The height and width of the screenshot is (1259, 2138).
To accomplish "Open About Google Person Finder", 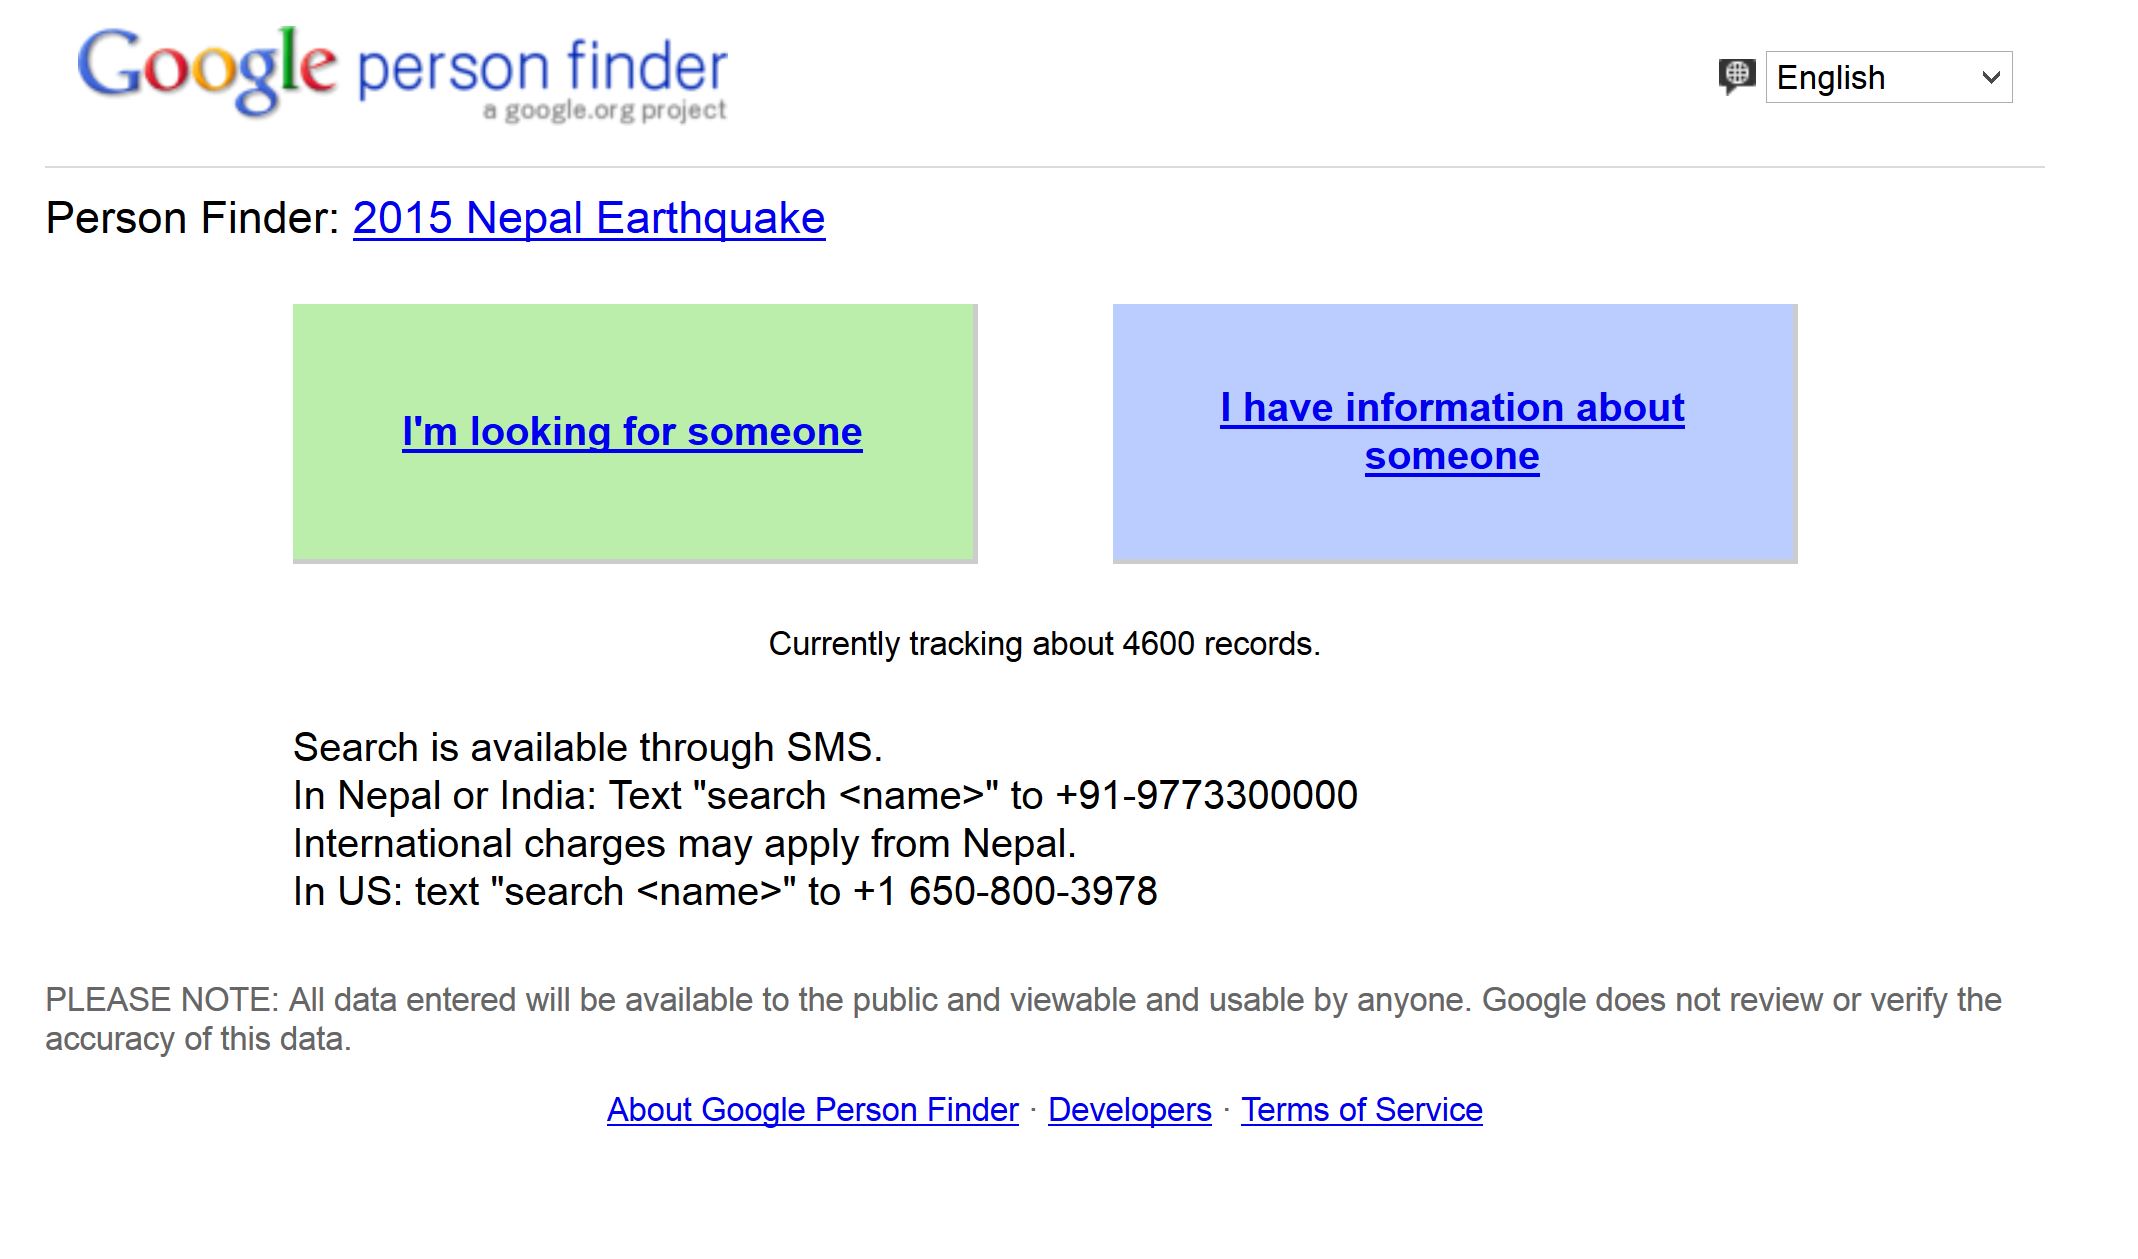I will tap(812, 1110).
